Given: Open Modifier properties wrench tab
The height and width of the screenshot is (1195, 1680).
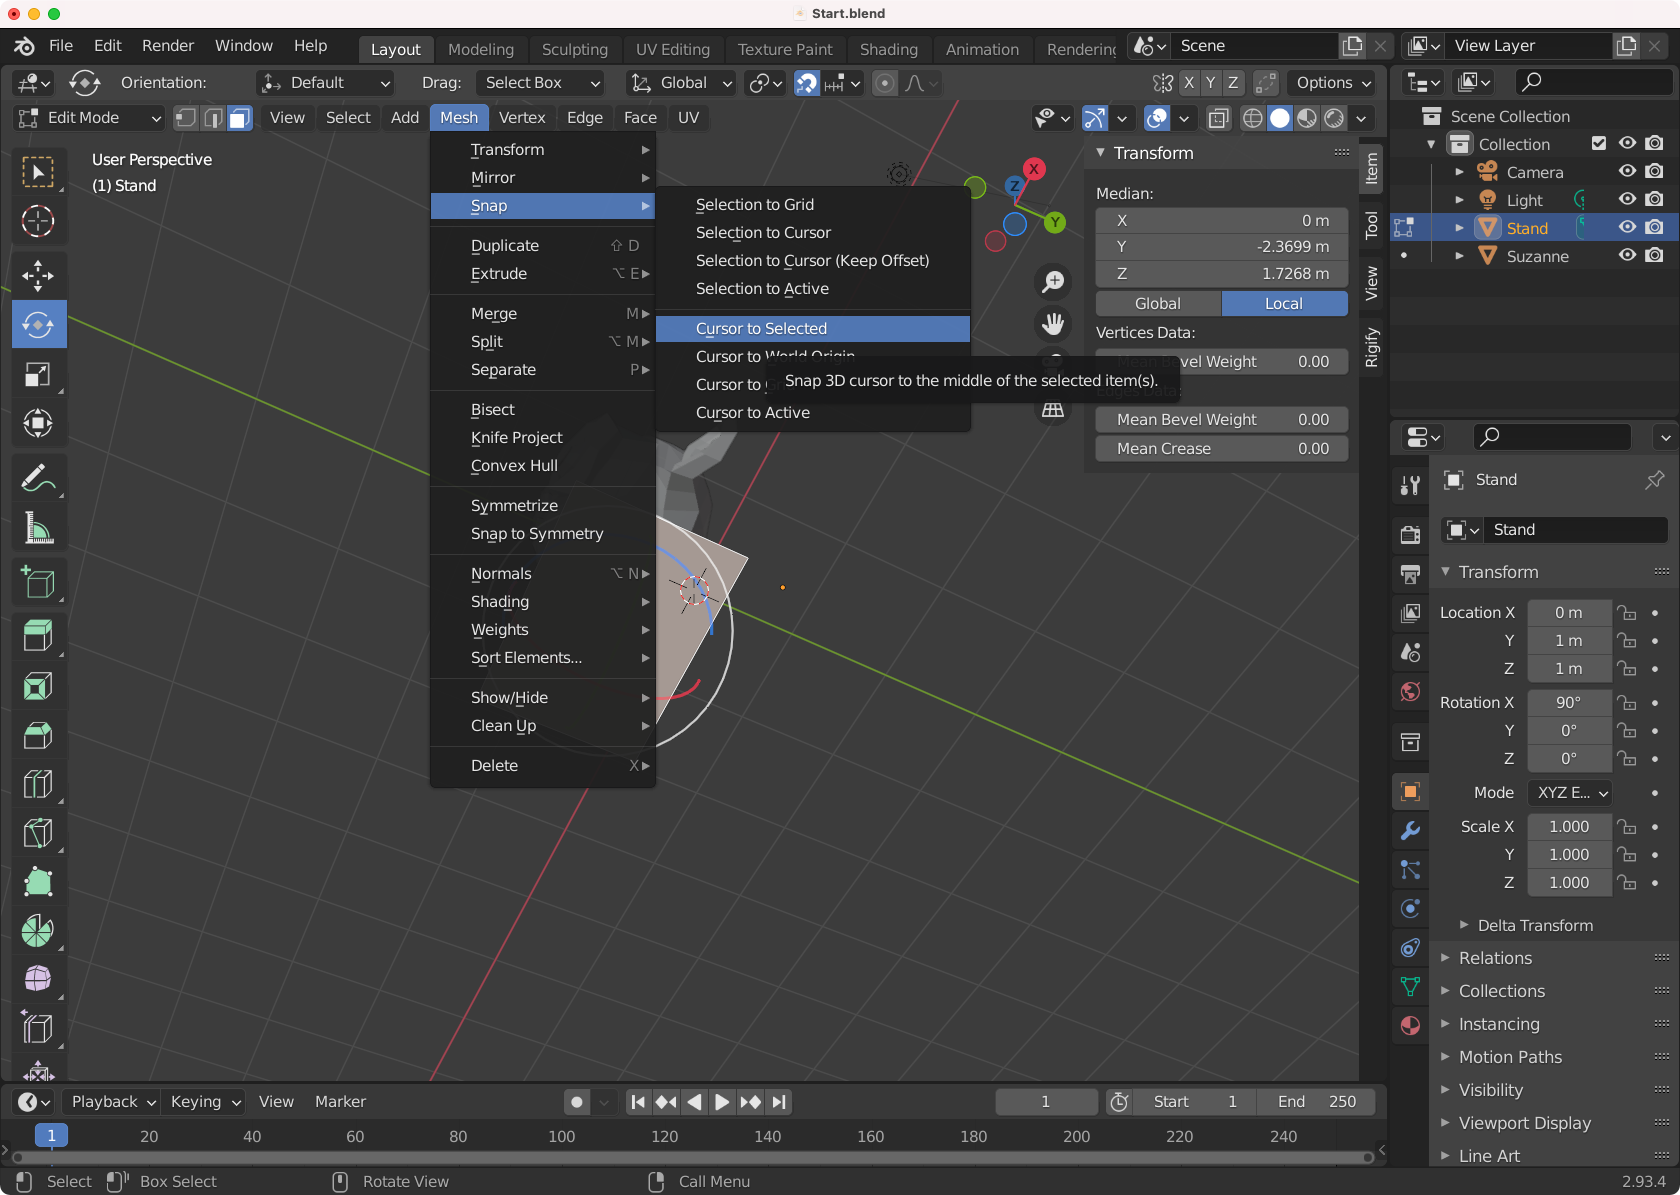Looking at the screenshot, I should pyautogui.click(x=1410, y=830).
